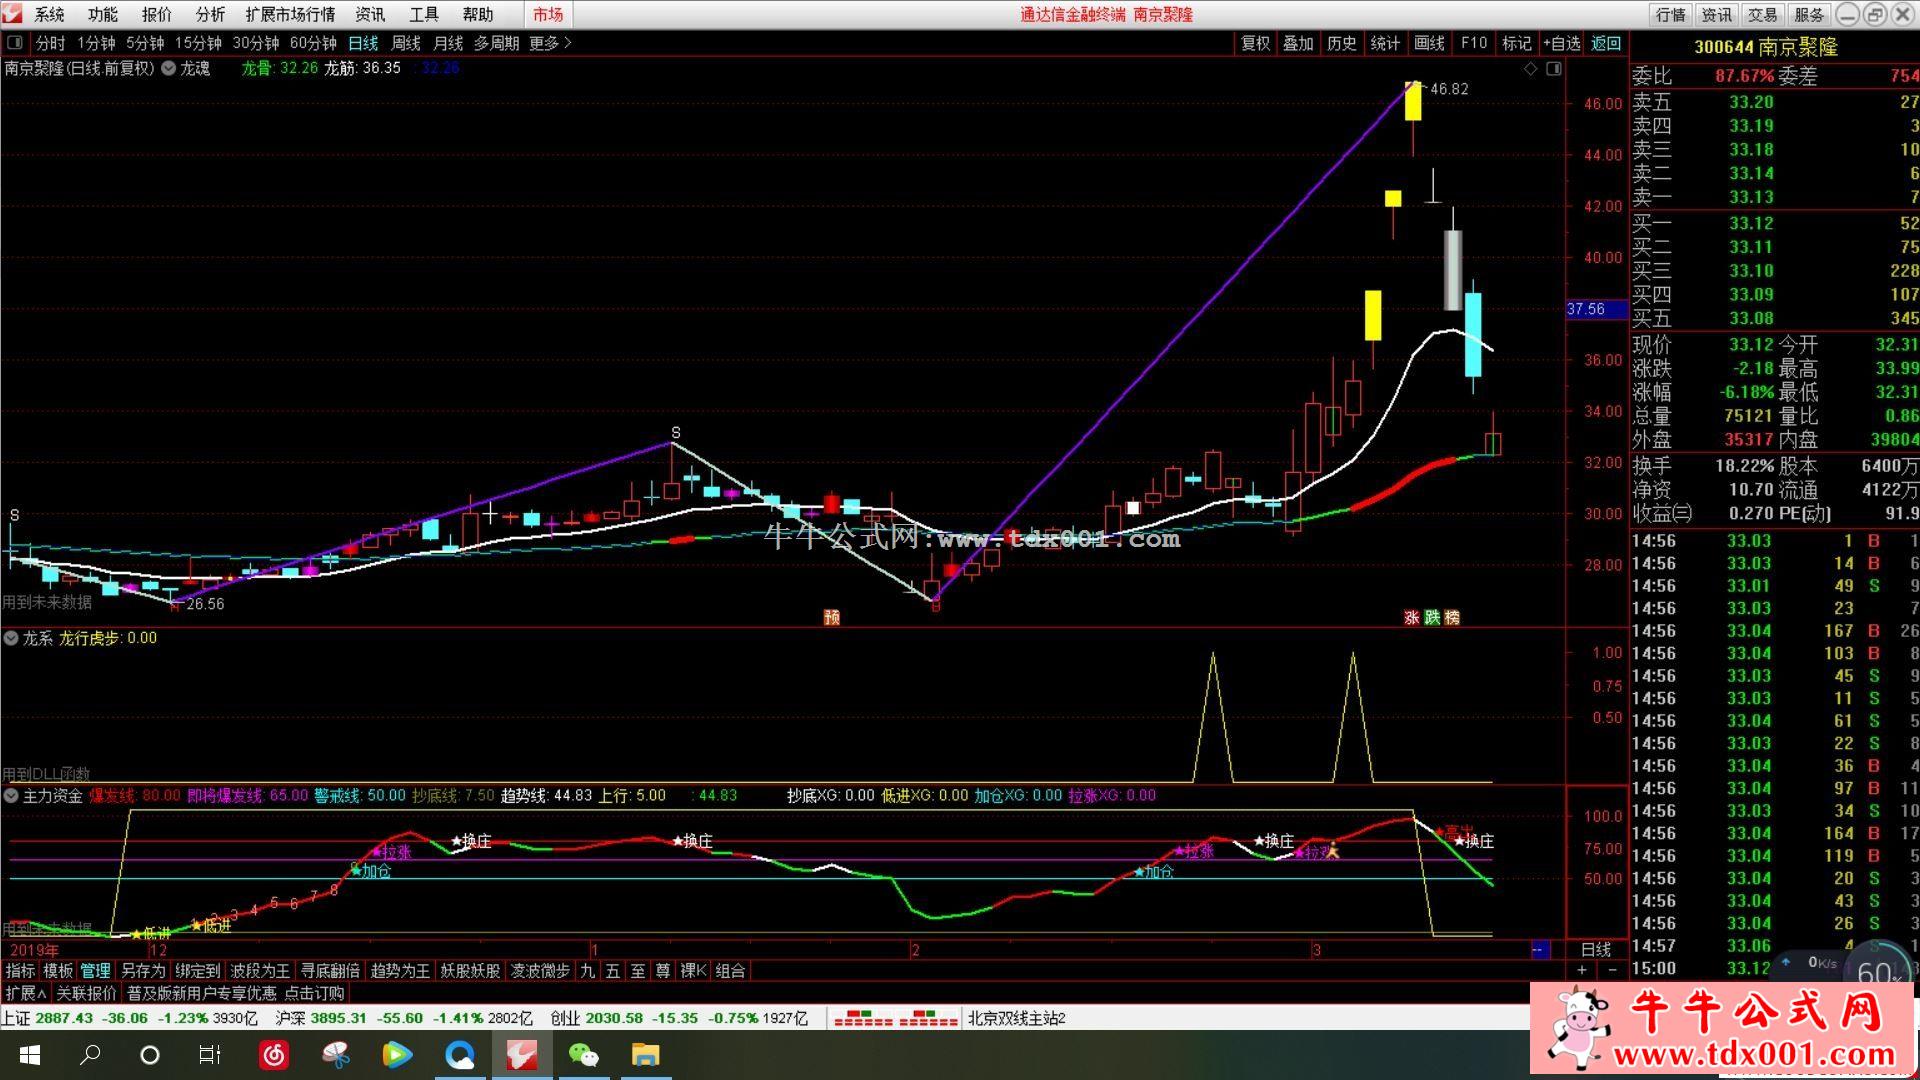Open the 交易 trading button
Screen dimensions: 1920x1080
(1762, 14)
